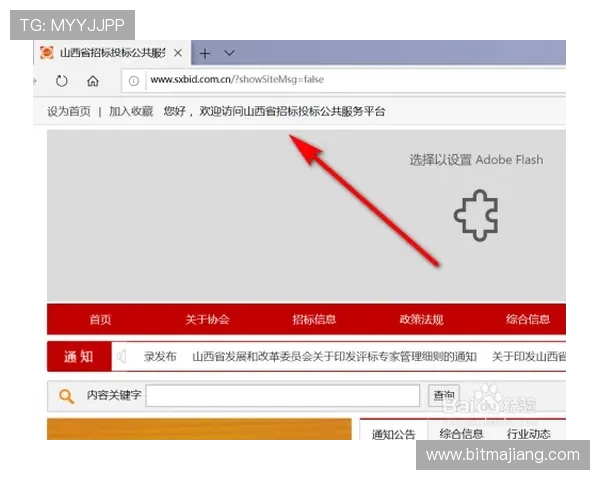Screen dimensions: 600x480
Task: Click the orange magnifier search icon
Action: [67, 396]
